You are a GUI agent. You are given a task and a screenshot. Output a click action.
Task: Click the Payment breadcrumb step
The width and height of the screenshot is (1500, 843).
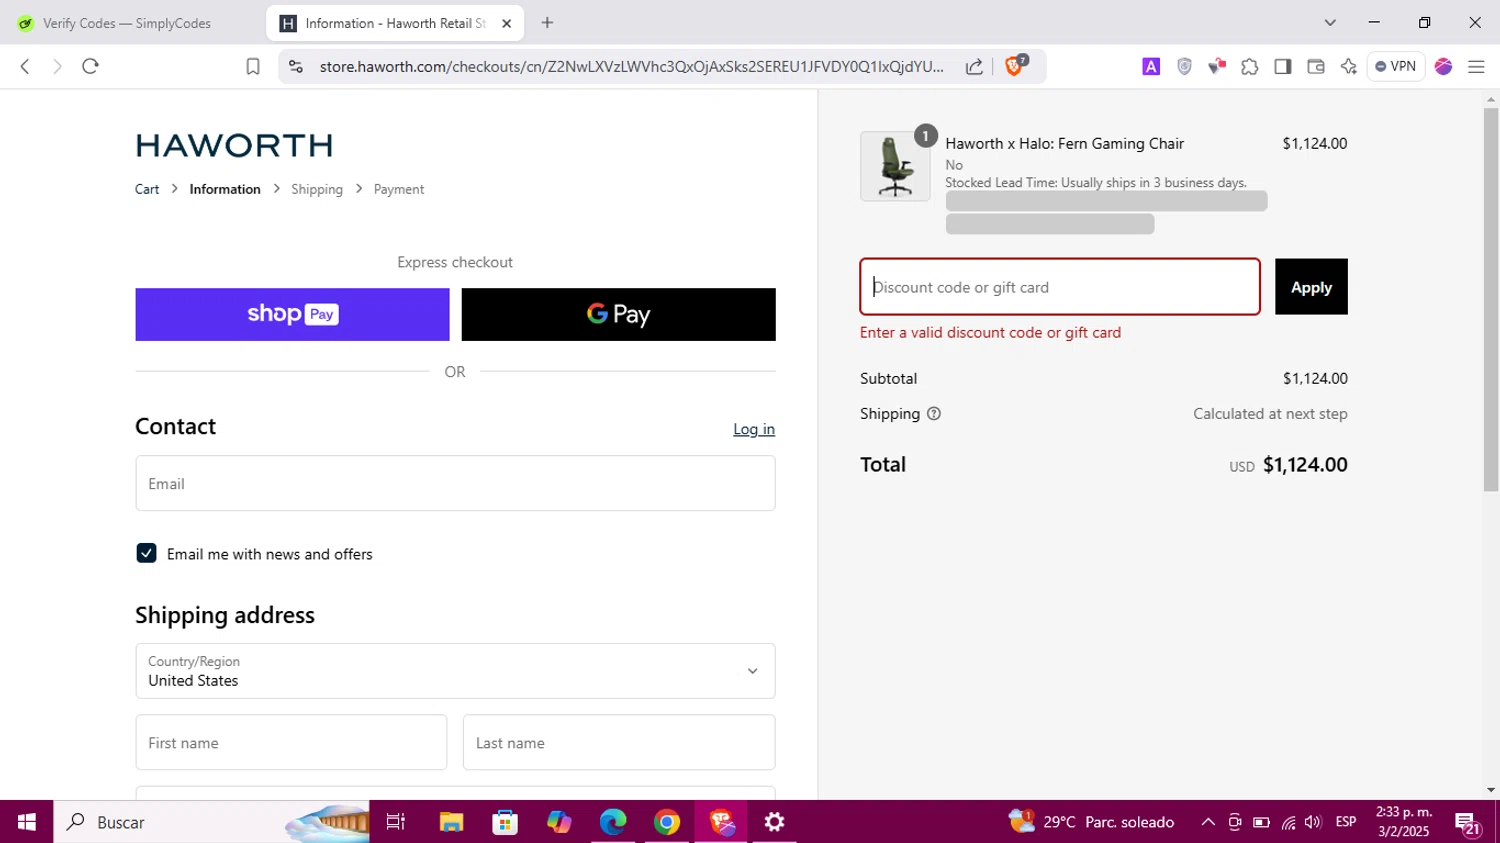[399, 189]
